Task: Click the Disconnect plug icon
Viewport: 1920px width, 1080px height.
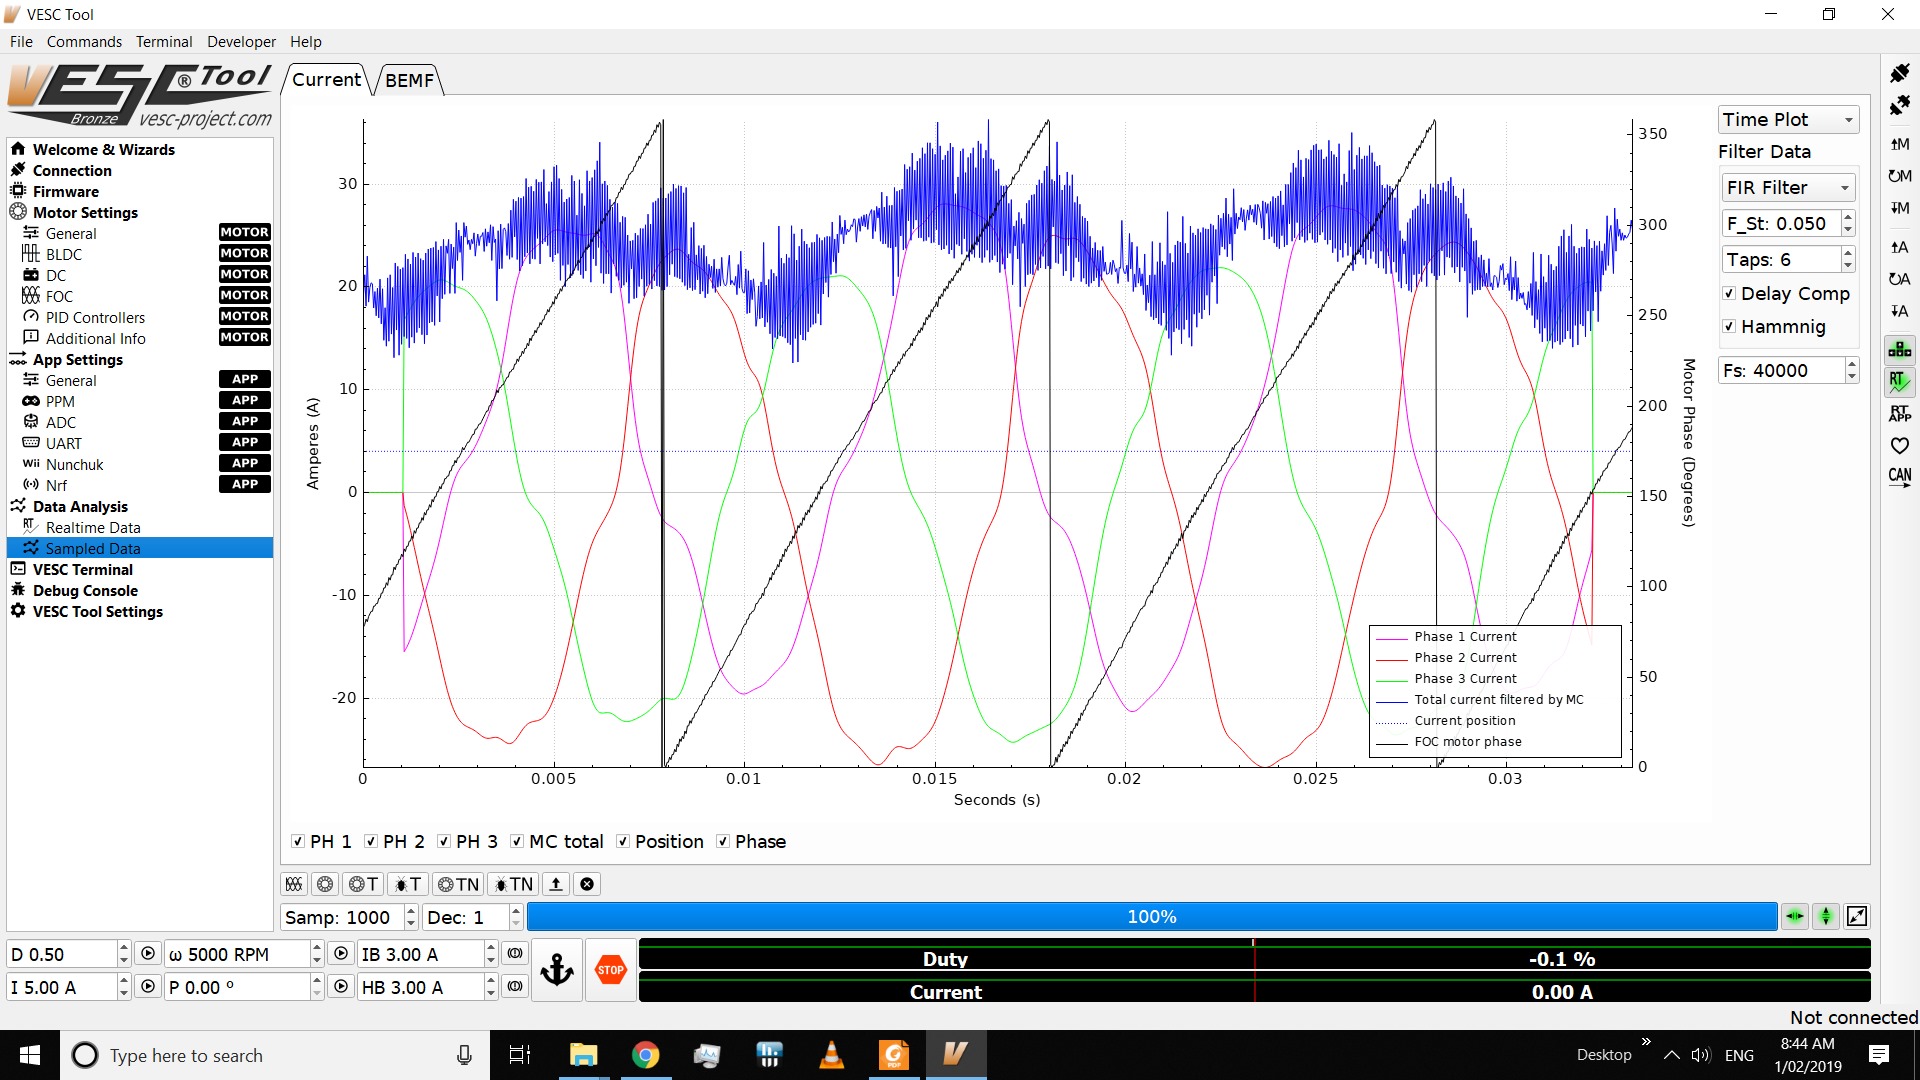Action: (x=1900, y=105)
